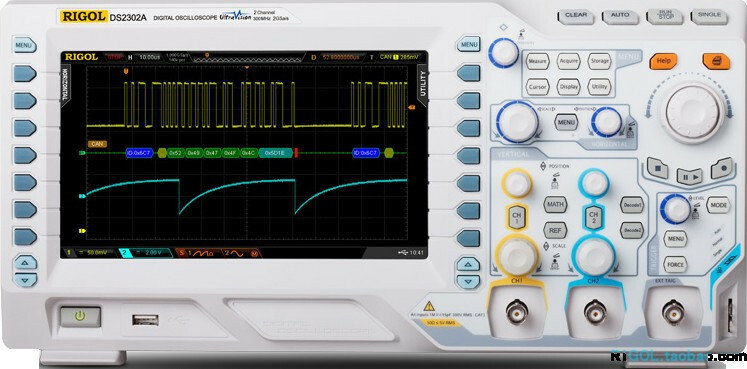Click the large navigation wheel under Help

click(x=692, y=112)
